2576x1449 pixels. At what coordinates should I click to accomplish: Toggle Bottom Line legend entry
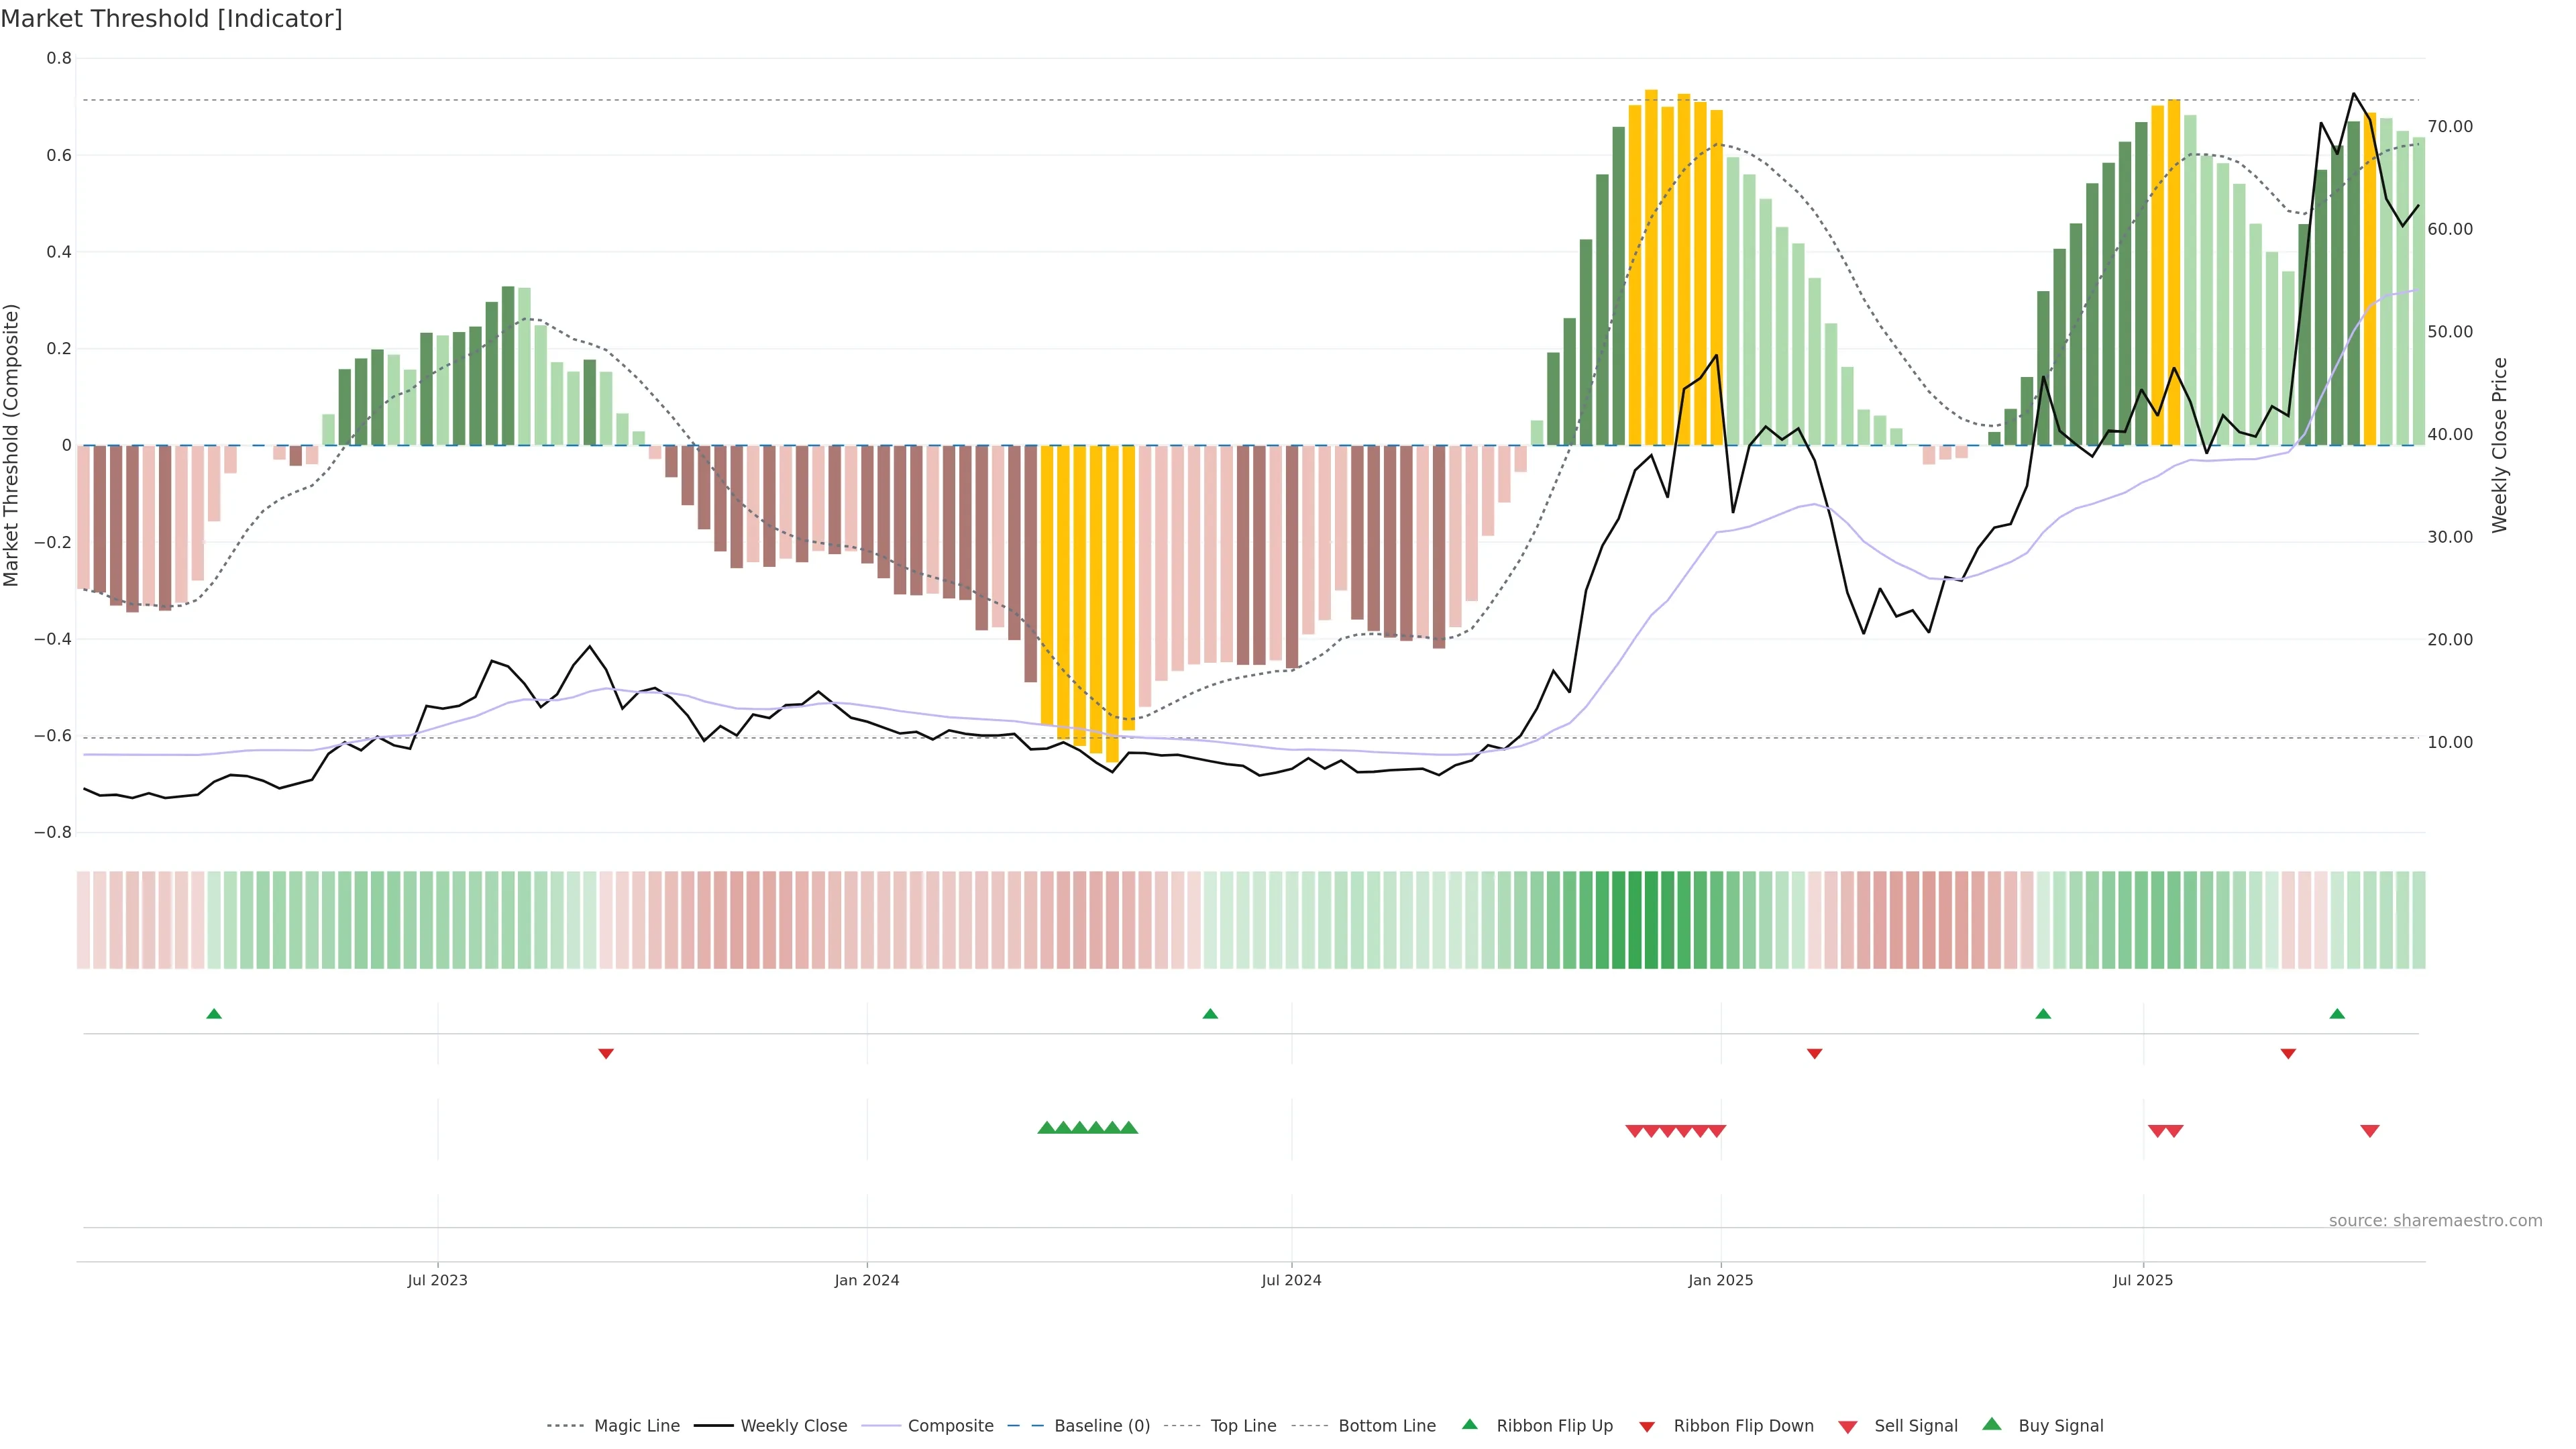point(1386,1426)
